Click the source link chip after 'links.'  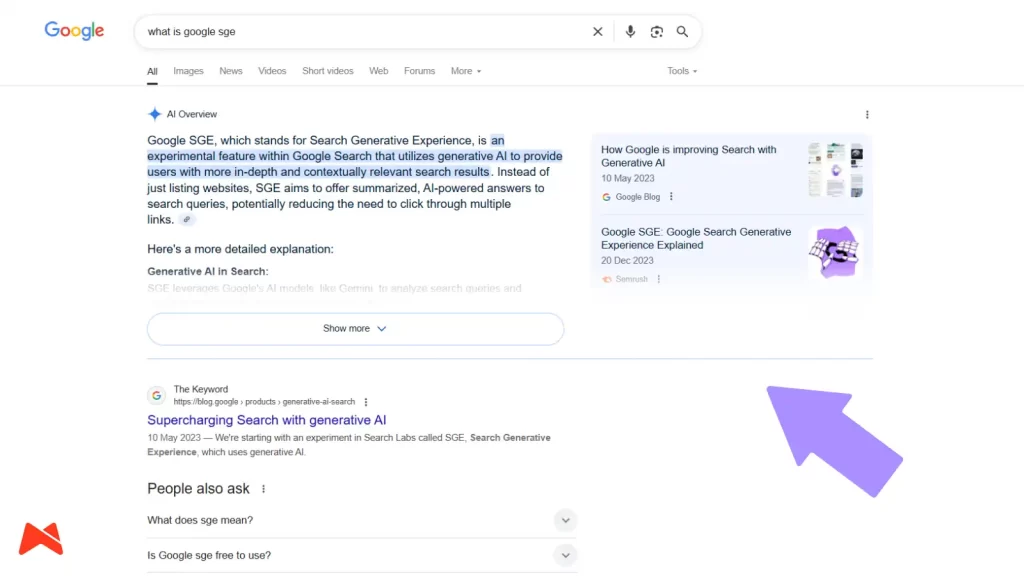click(187, 219)
